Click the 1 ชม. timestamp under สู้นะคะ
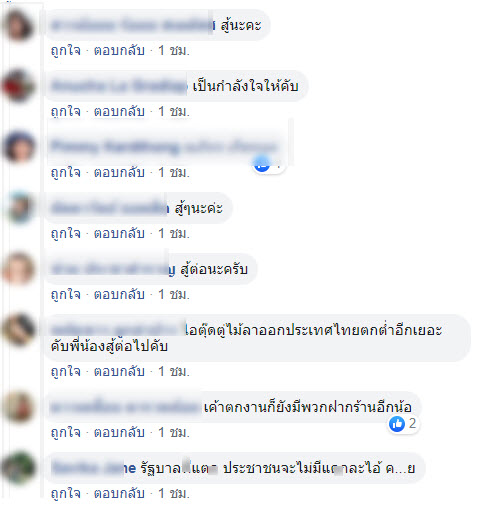This screenshot has width=485, height=507. pos(174,51)
